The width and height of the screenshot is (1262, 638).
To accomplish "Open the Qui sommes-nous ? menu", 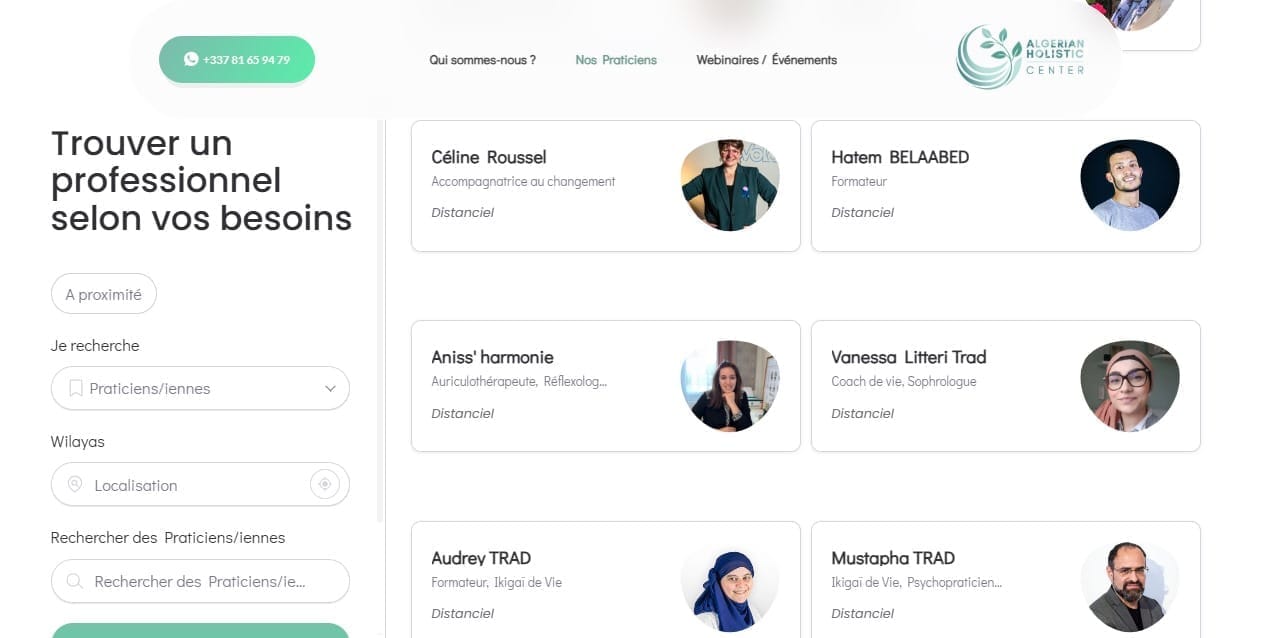I will coord(482,60).
